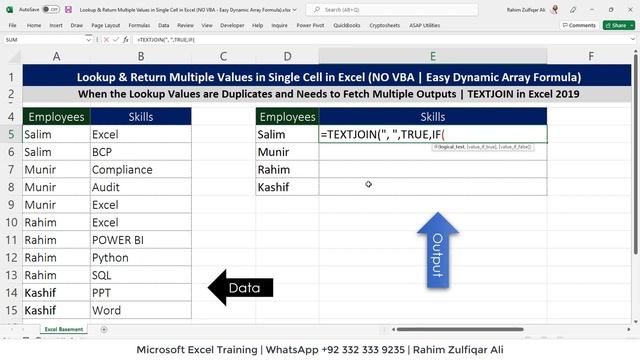Click the empty Skills cell next to Munir

[433, 152]
